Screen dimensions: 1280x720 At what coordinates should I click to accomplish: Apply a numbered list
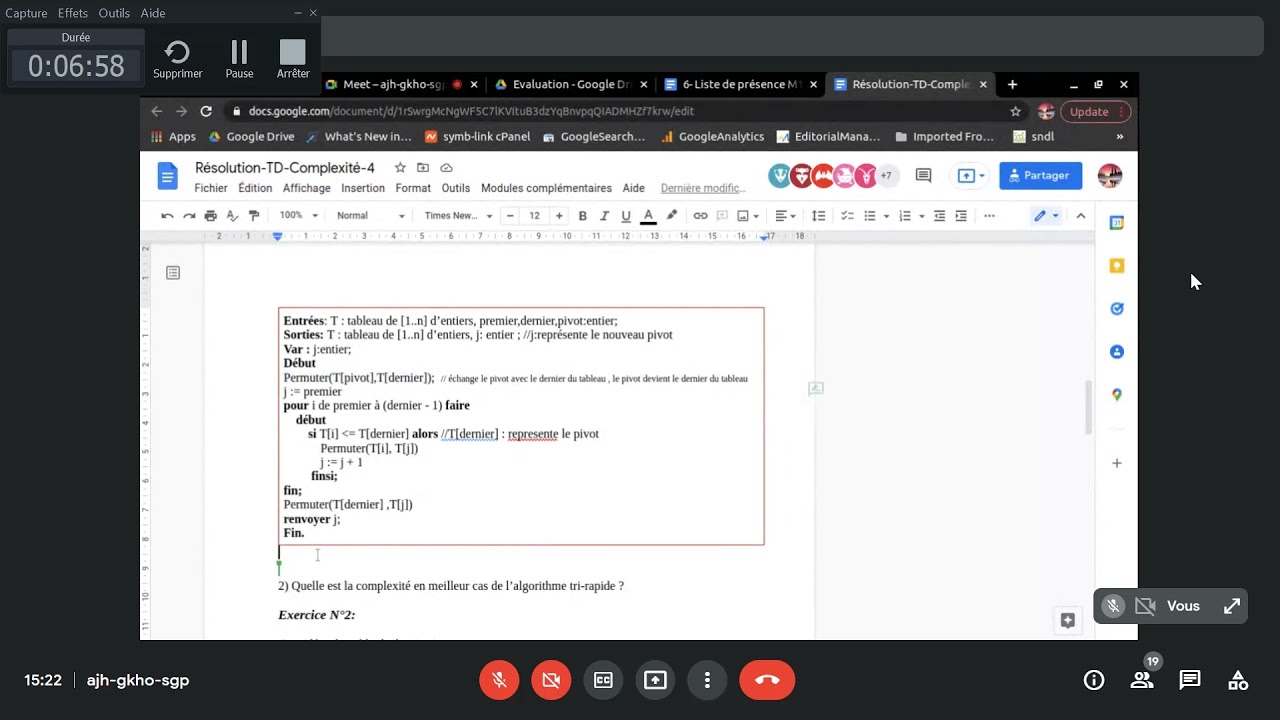[905, 216]
